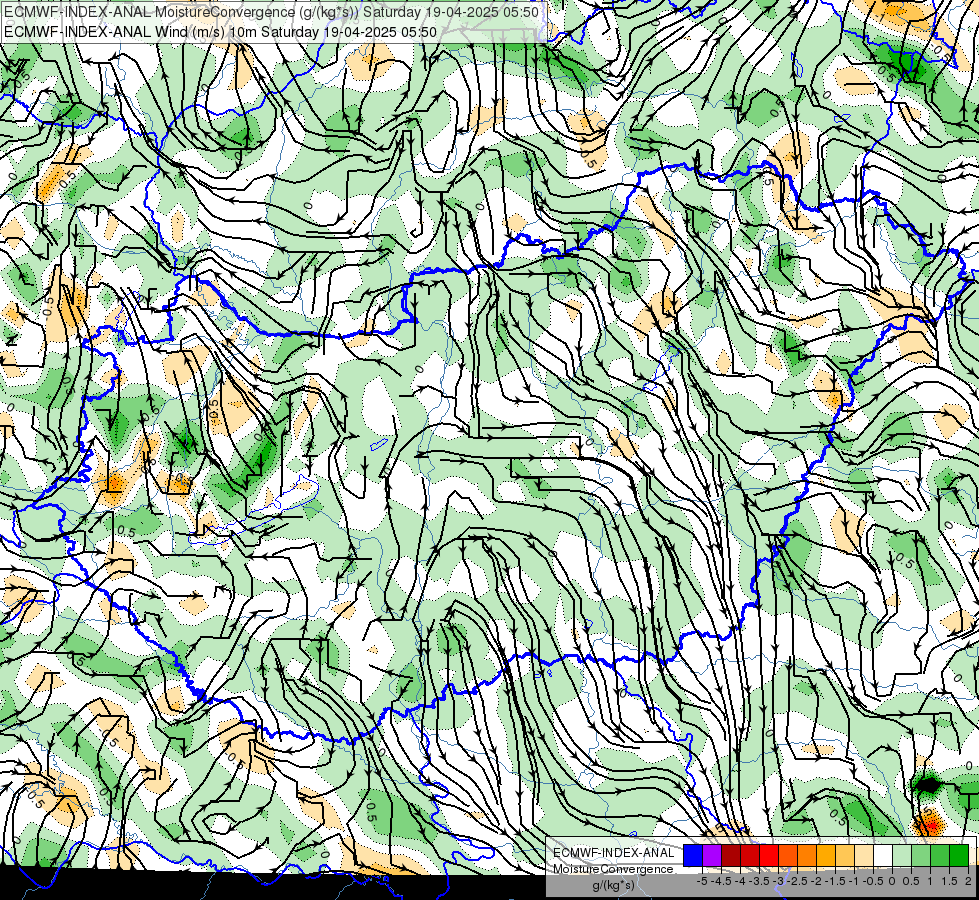Viewport: 979px width, 900px height.
Task: Click the -1.5 tick label on legend
Action: 835,881
